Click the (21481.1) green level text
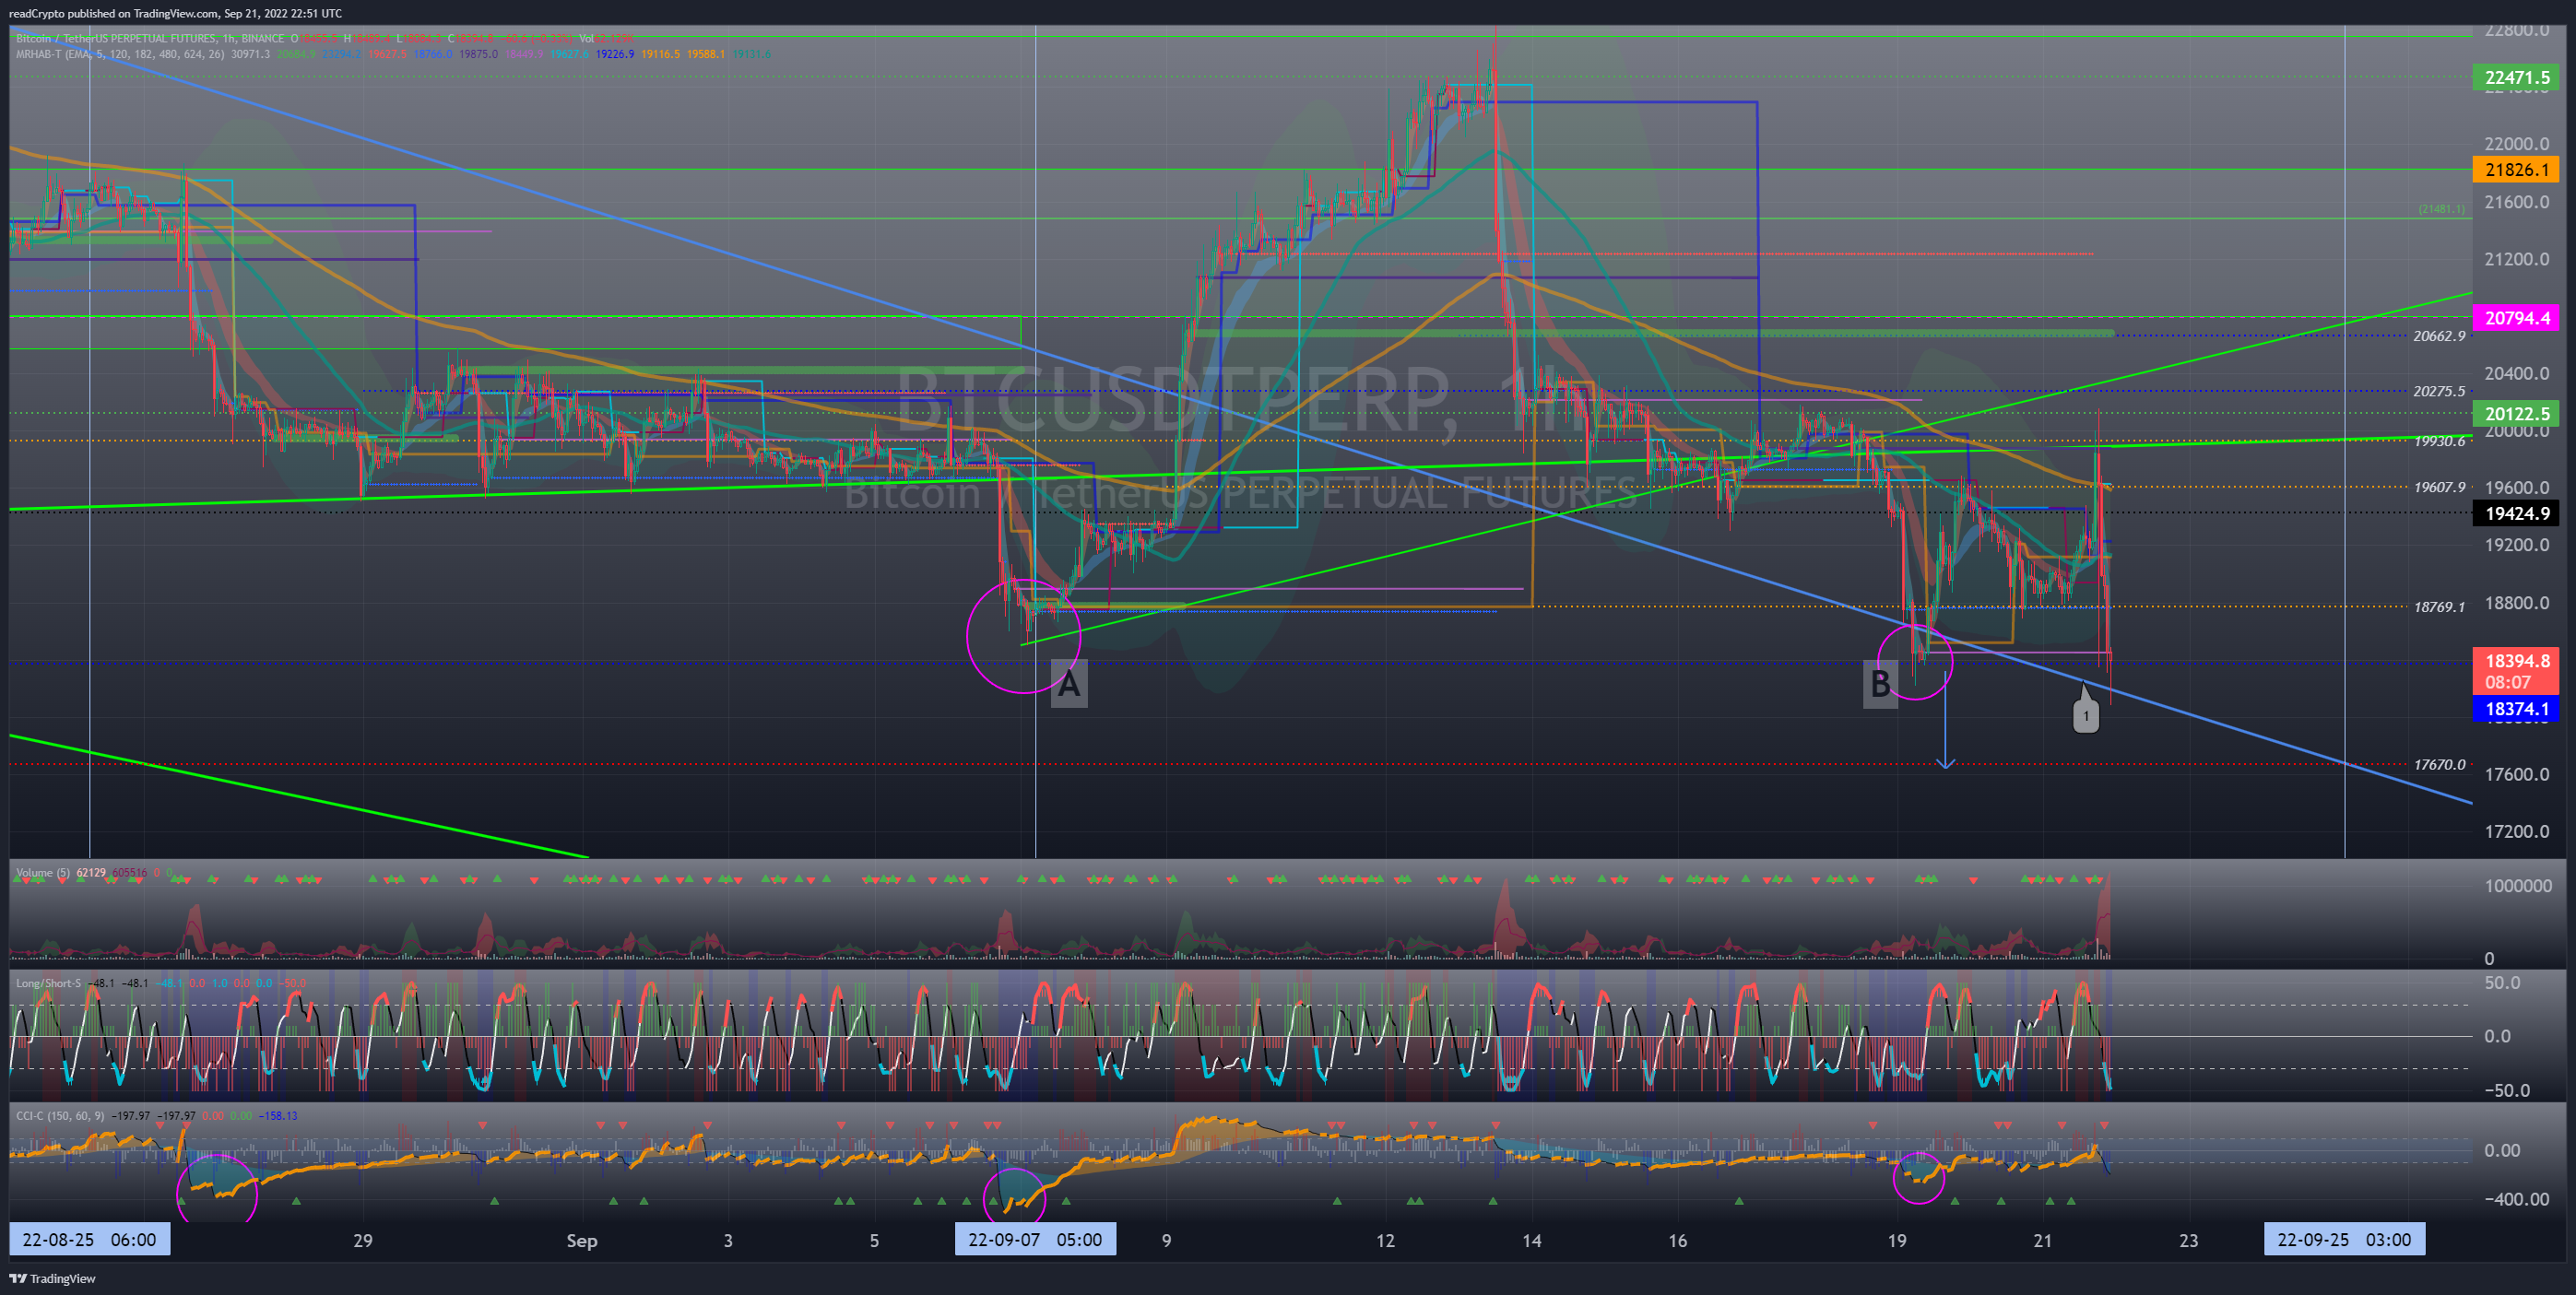 2441,209
